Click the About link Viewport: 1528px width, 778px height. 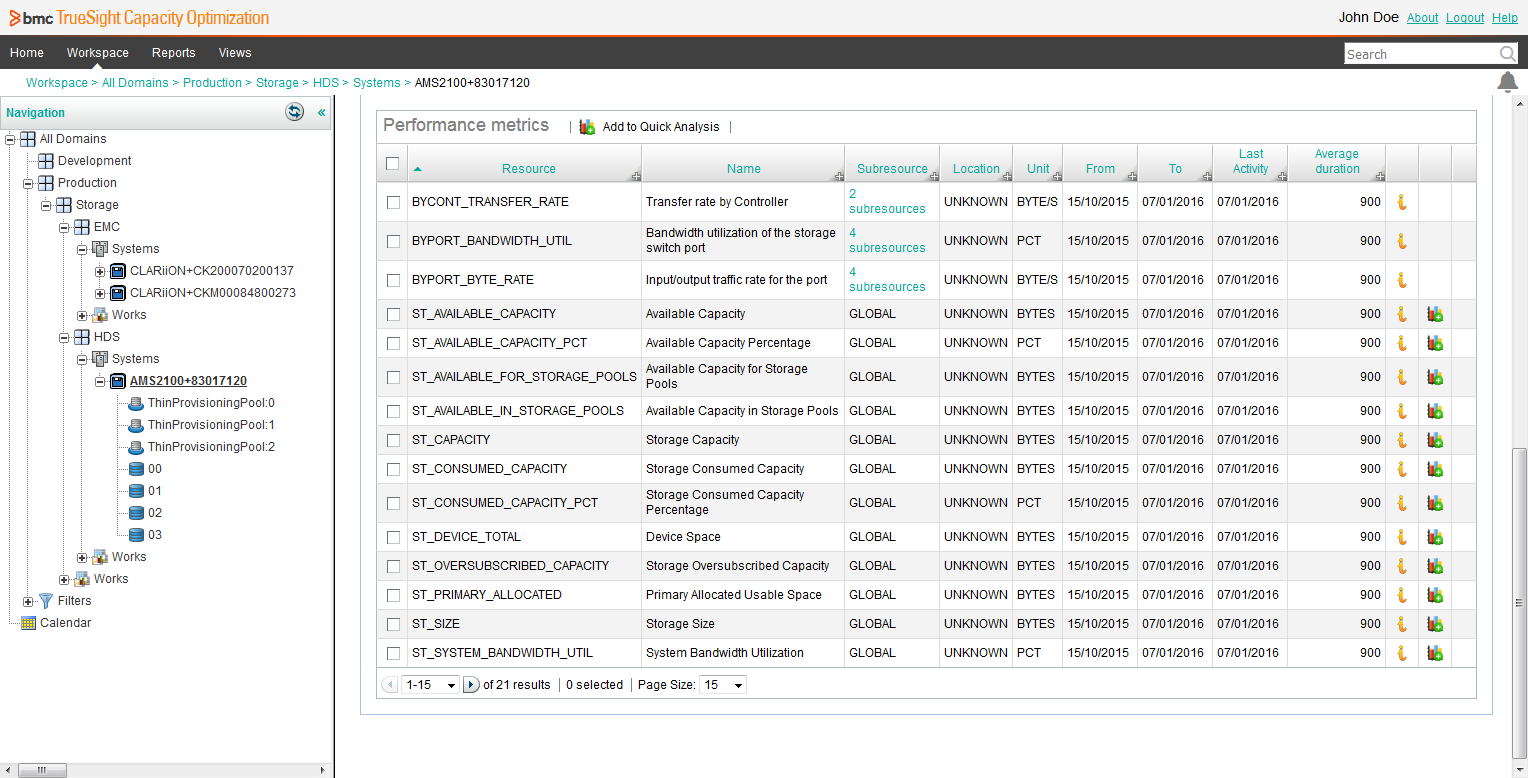point(1422,18)
